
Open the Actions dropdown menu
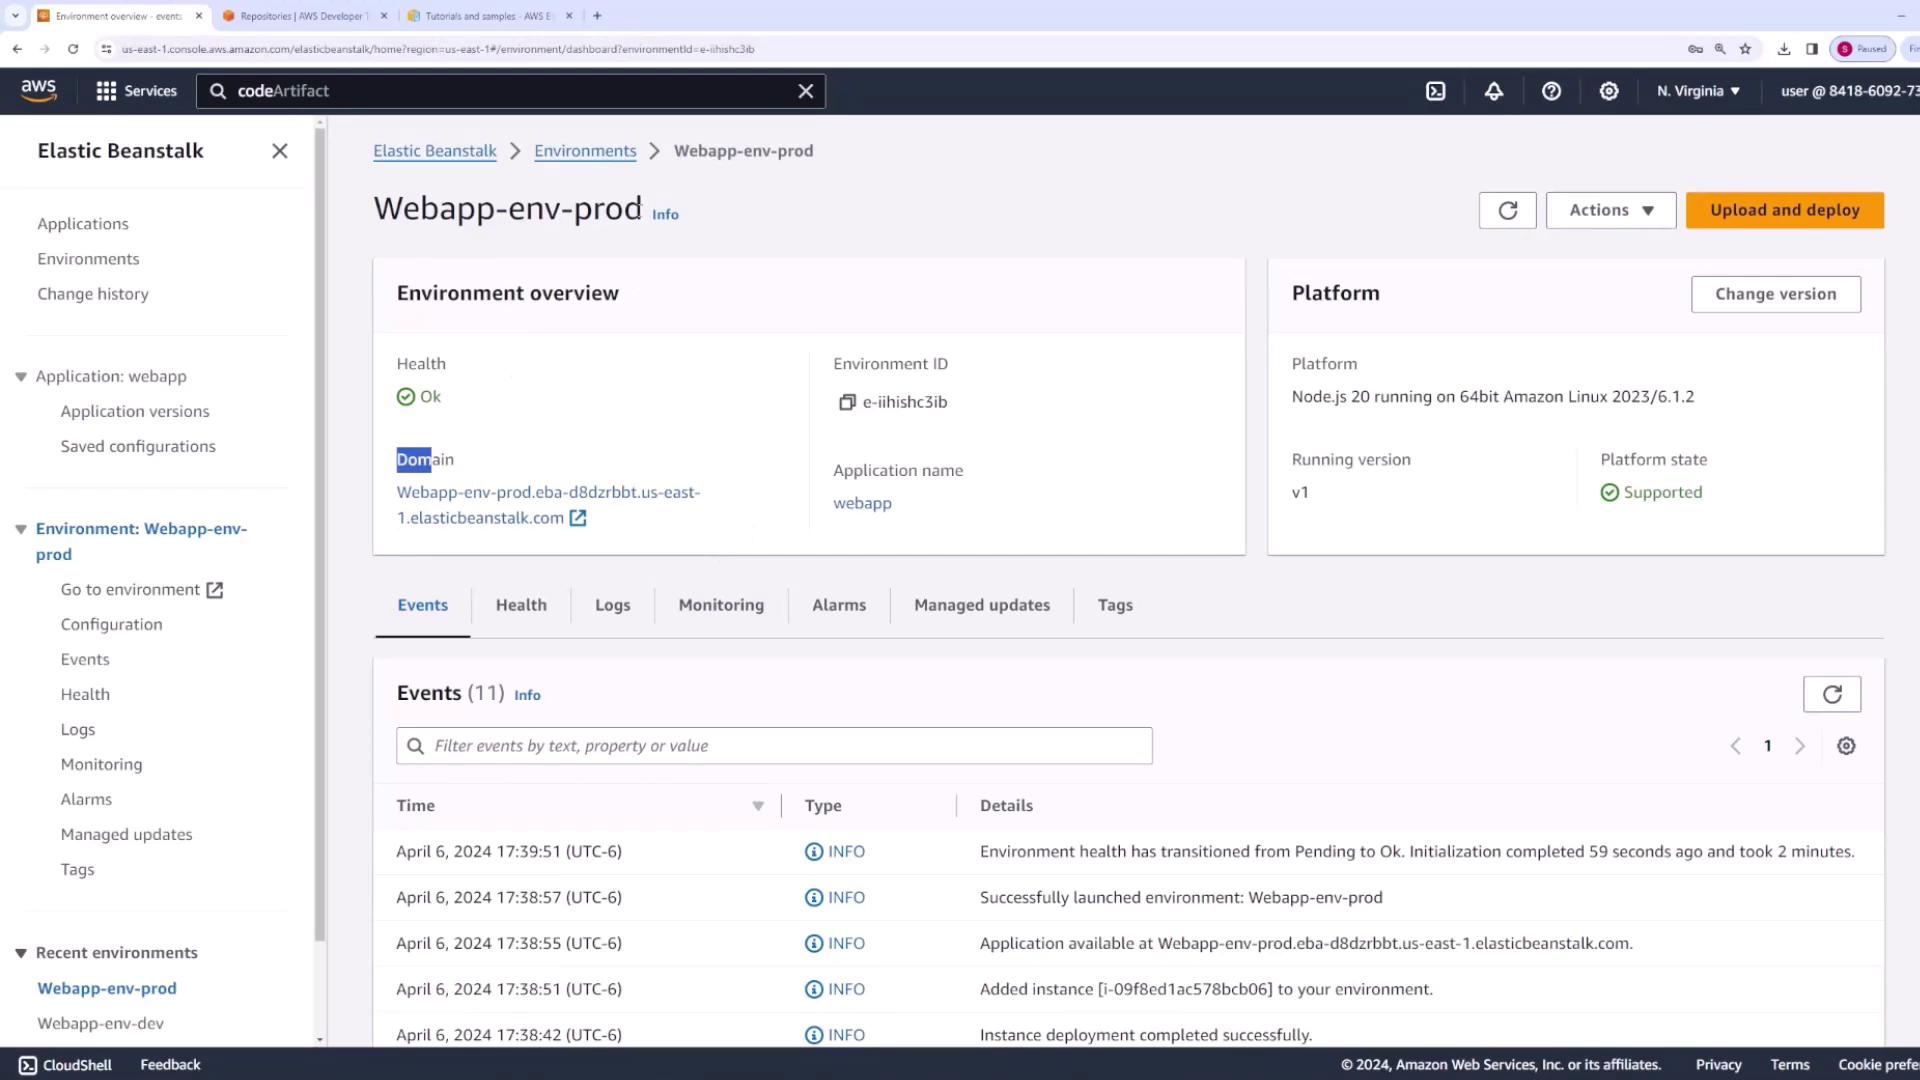[1610, 210]
